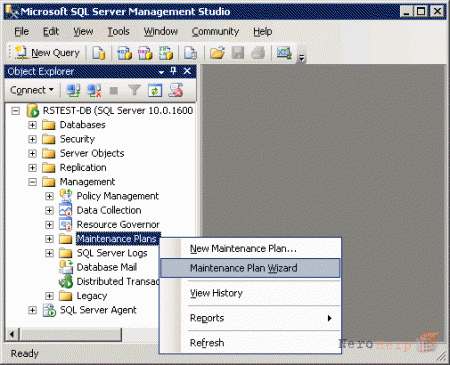Click the Analysis Services MDX Query icon
This screenshot has width=450, height=365.
125,53
